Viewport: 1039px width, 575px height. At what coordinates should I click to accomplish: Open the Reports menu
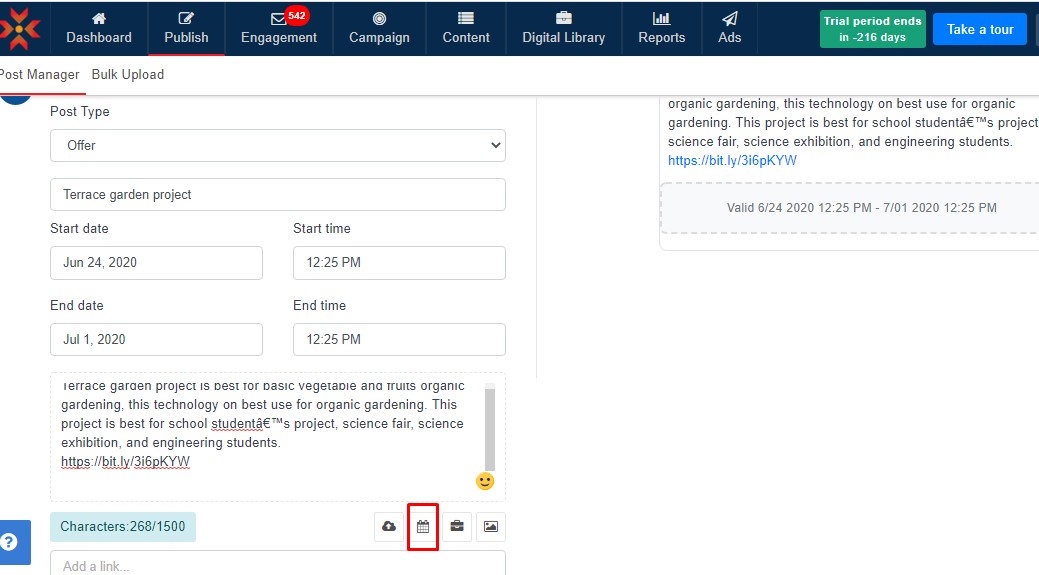pyautogui.click(x=661, y=28)
